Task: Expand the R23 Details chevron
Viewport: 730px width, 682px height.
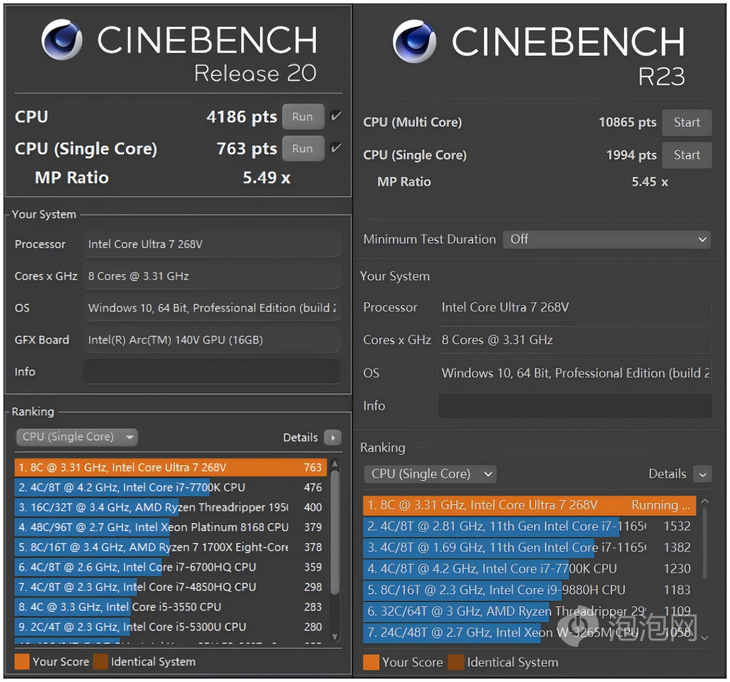Action: coord(703,474)
